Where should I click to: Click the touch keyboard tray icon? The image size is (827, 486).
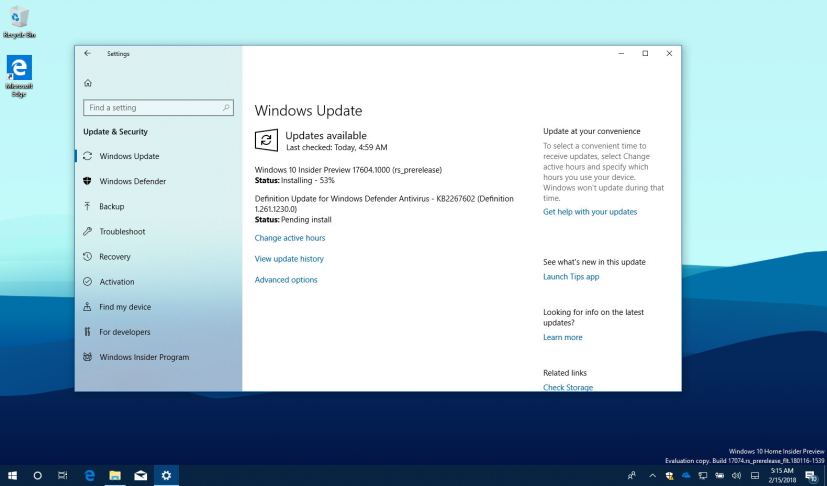pyautogui.click(x=755, y=475)
